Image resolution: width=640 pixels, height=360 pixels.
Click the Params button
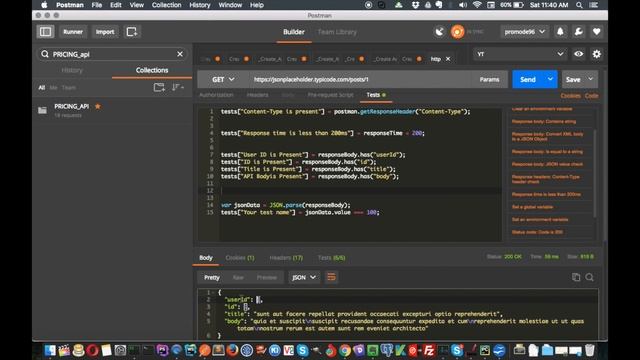point(489,79)
